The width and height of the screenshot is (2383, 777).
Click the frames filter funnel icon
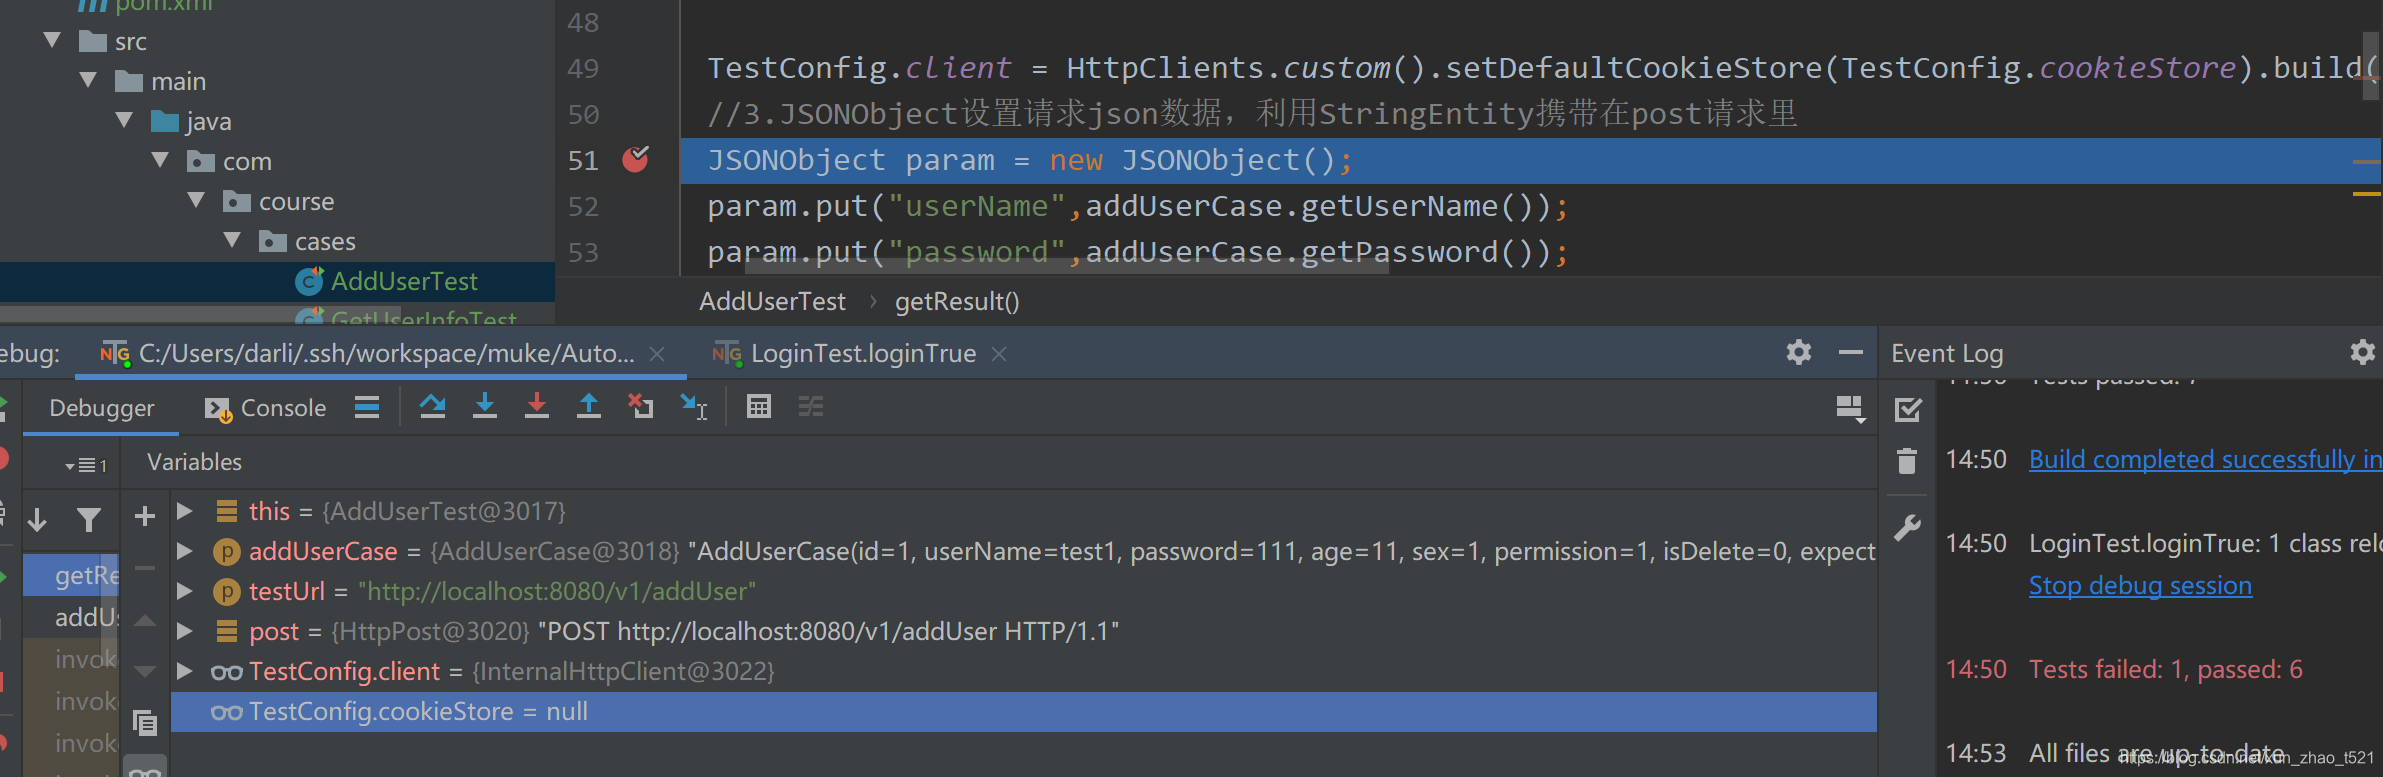[x=89, y=519]
